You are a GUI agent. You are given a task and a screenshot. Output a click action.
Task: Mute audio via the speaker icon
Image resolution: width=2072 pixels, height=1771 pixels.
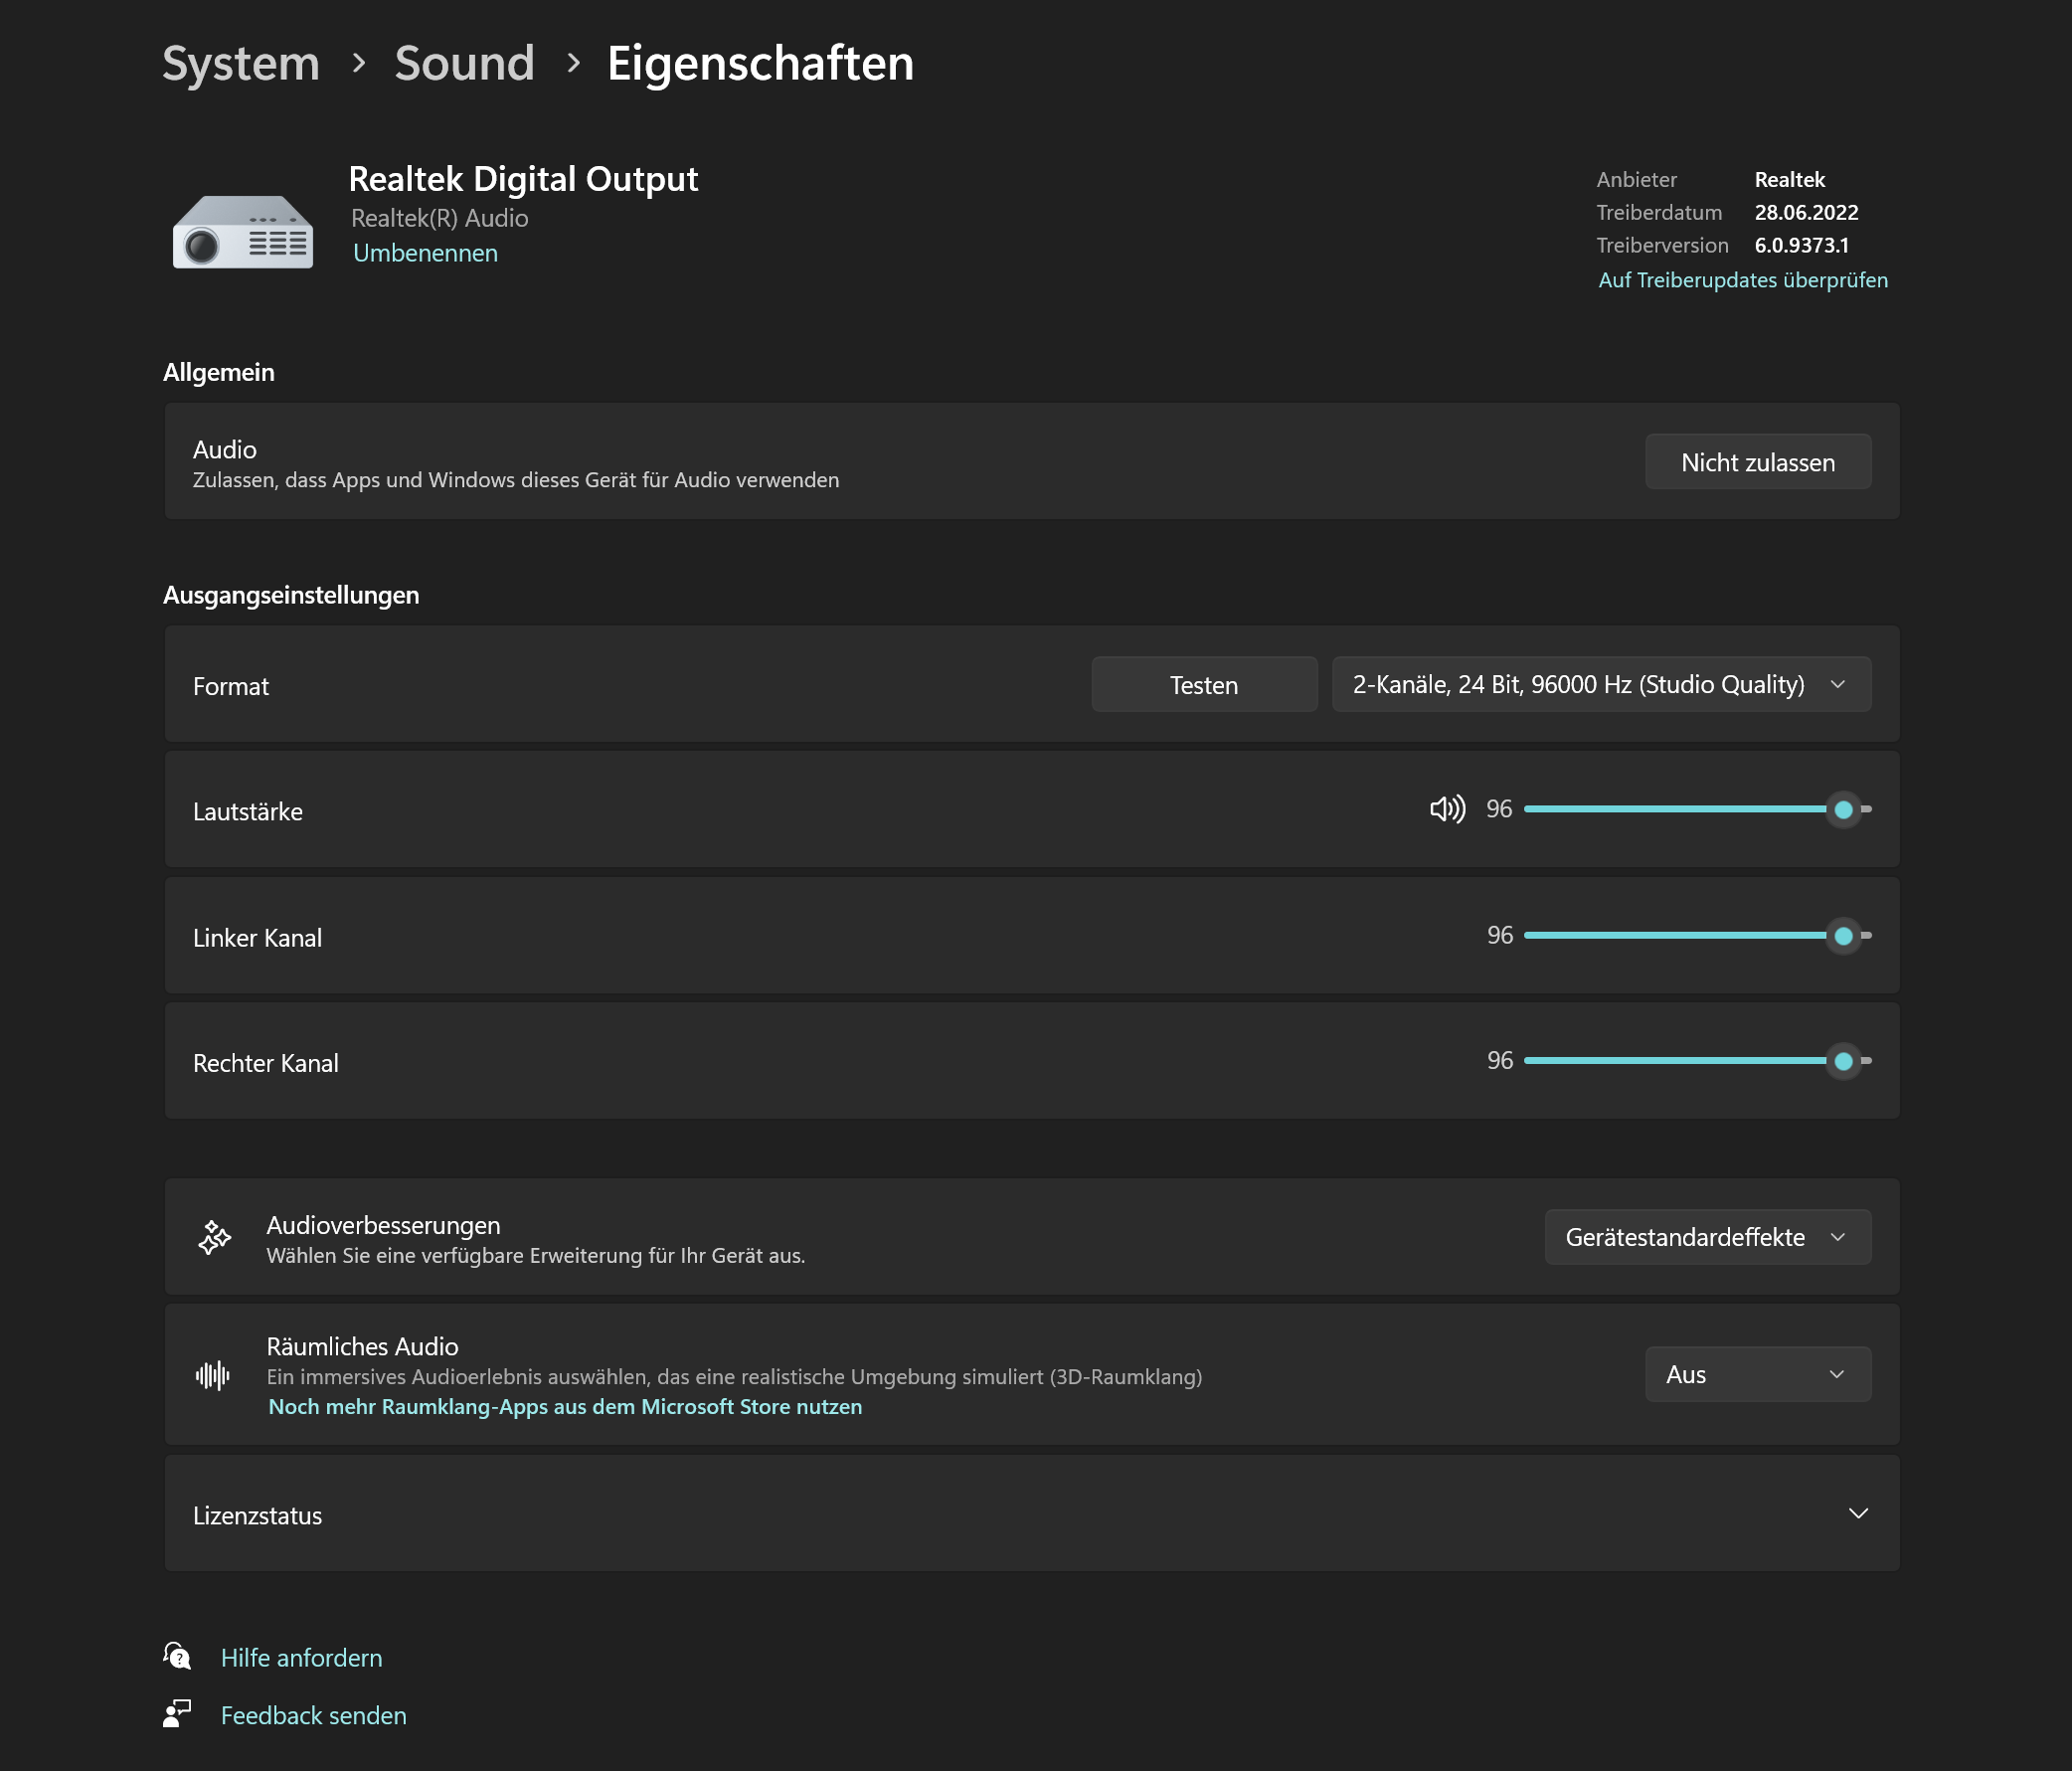click(x=1447, y=810)
